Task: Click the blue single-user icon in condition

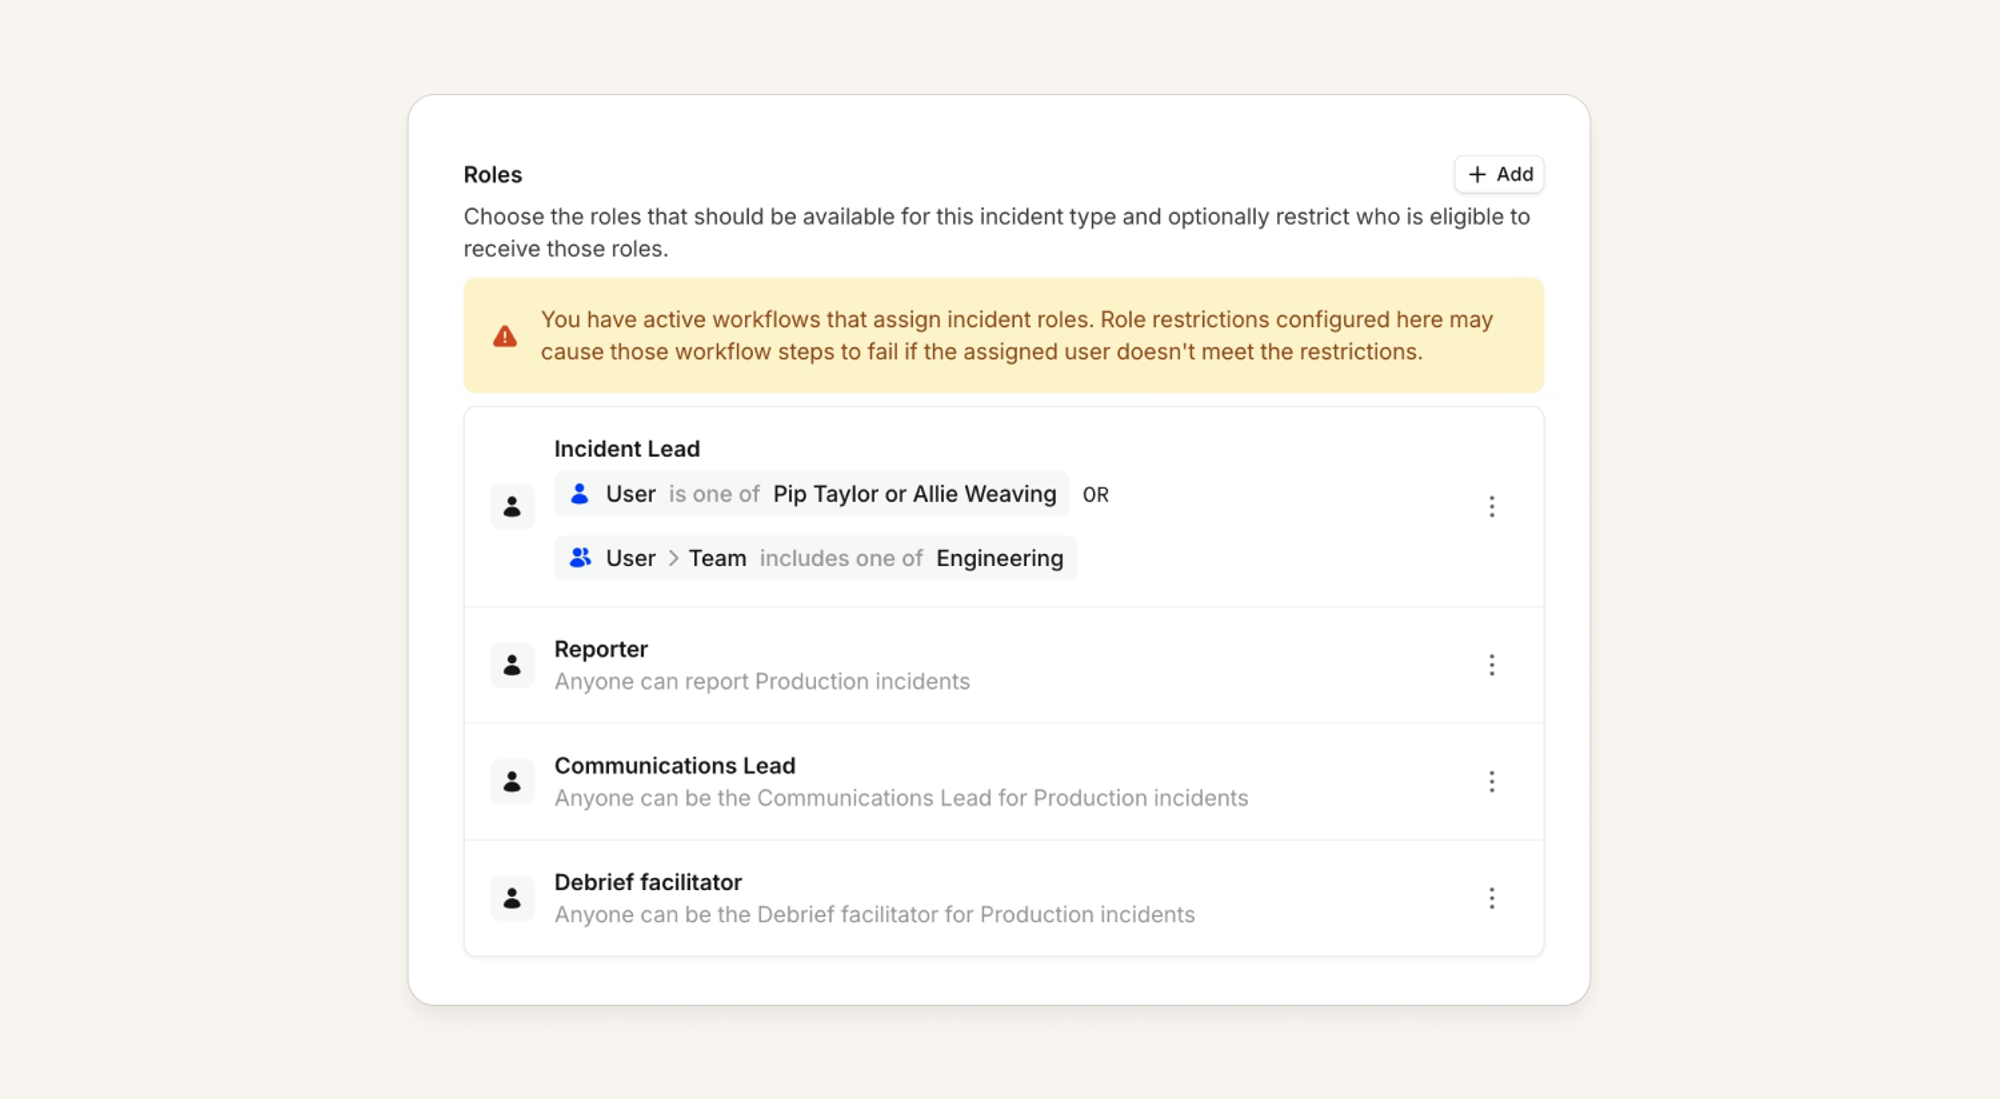Action: click(579, 493)
